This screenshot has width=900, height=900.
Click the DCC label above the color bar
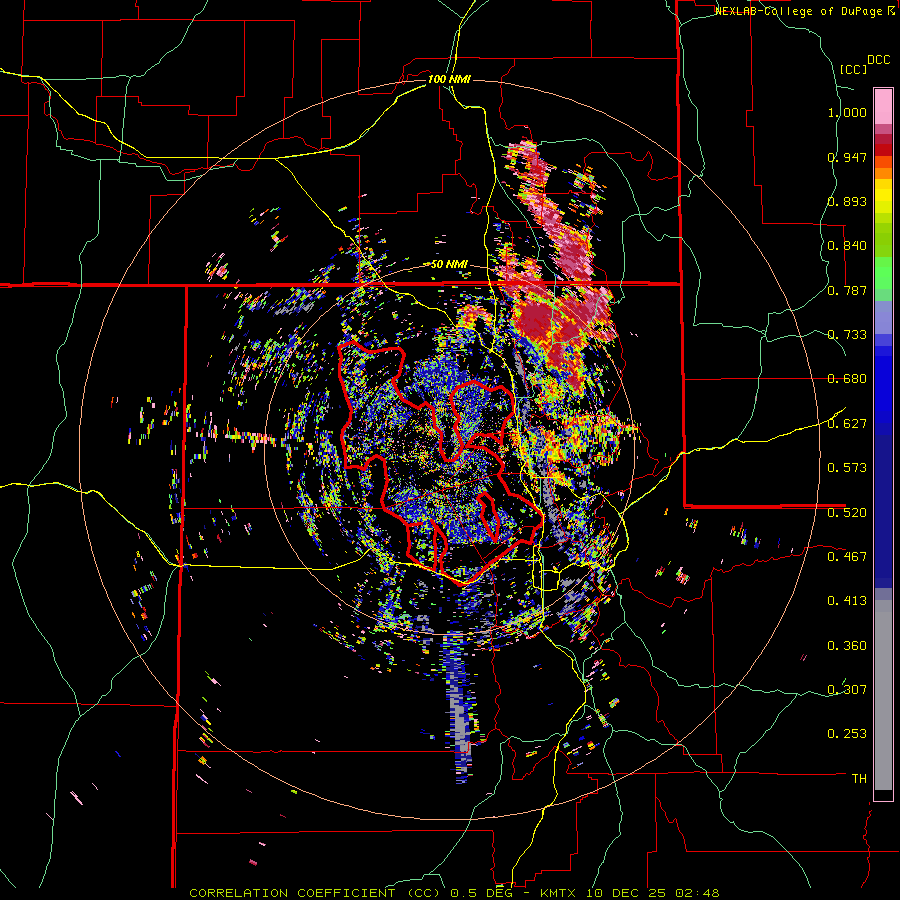pos(878,60)
